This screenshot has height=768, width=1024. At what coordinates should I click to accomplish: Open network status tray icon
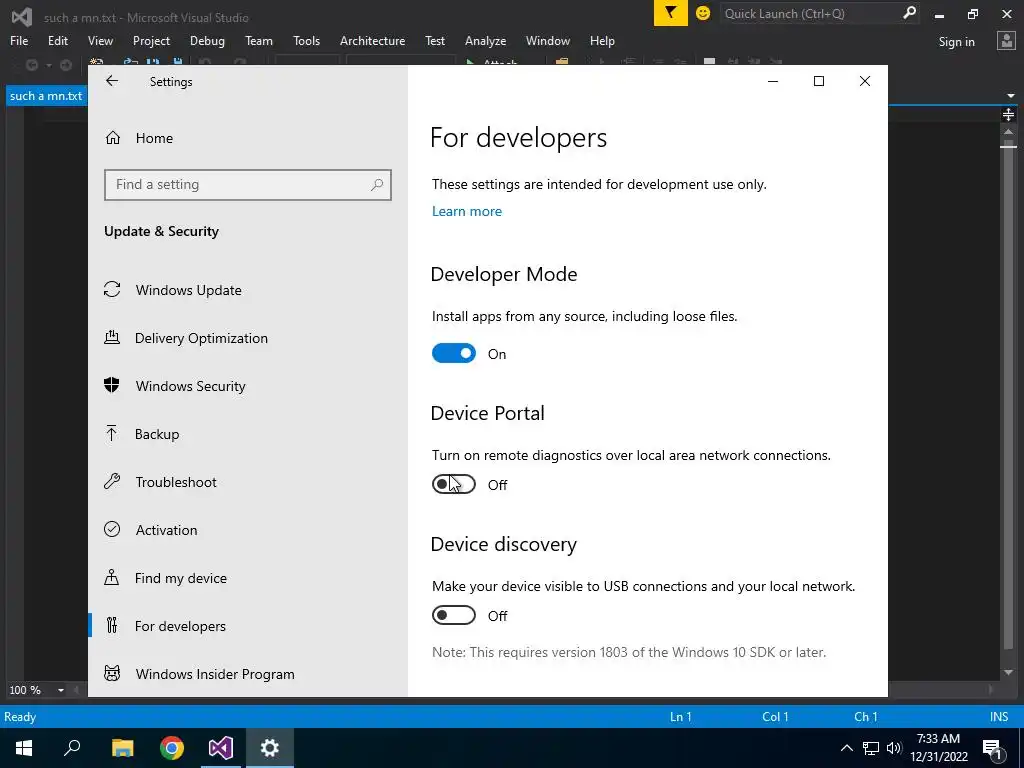coord(871,748)
